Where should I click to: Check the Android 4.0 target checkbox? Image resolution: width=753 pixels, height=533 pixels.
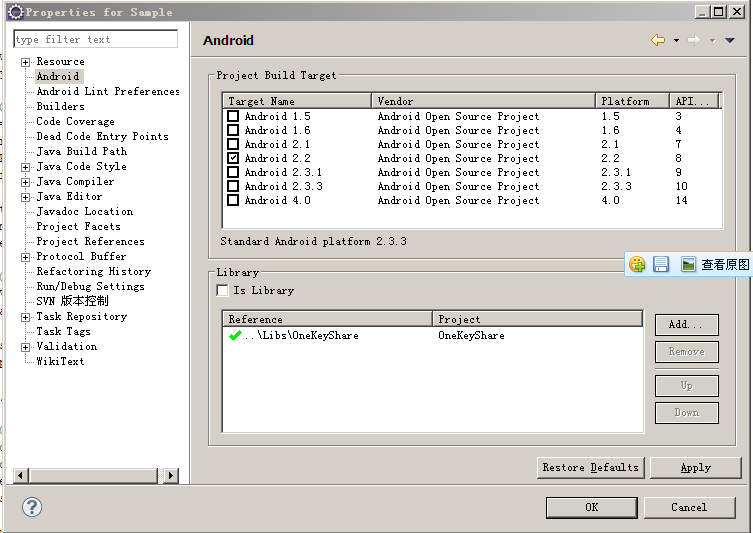coord(233,200)
